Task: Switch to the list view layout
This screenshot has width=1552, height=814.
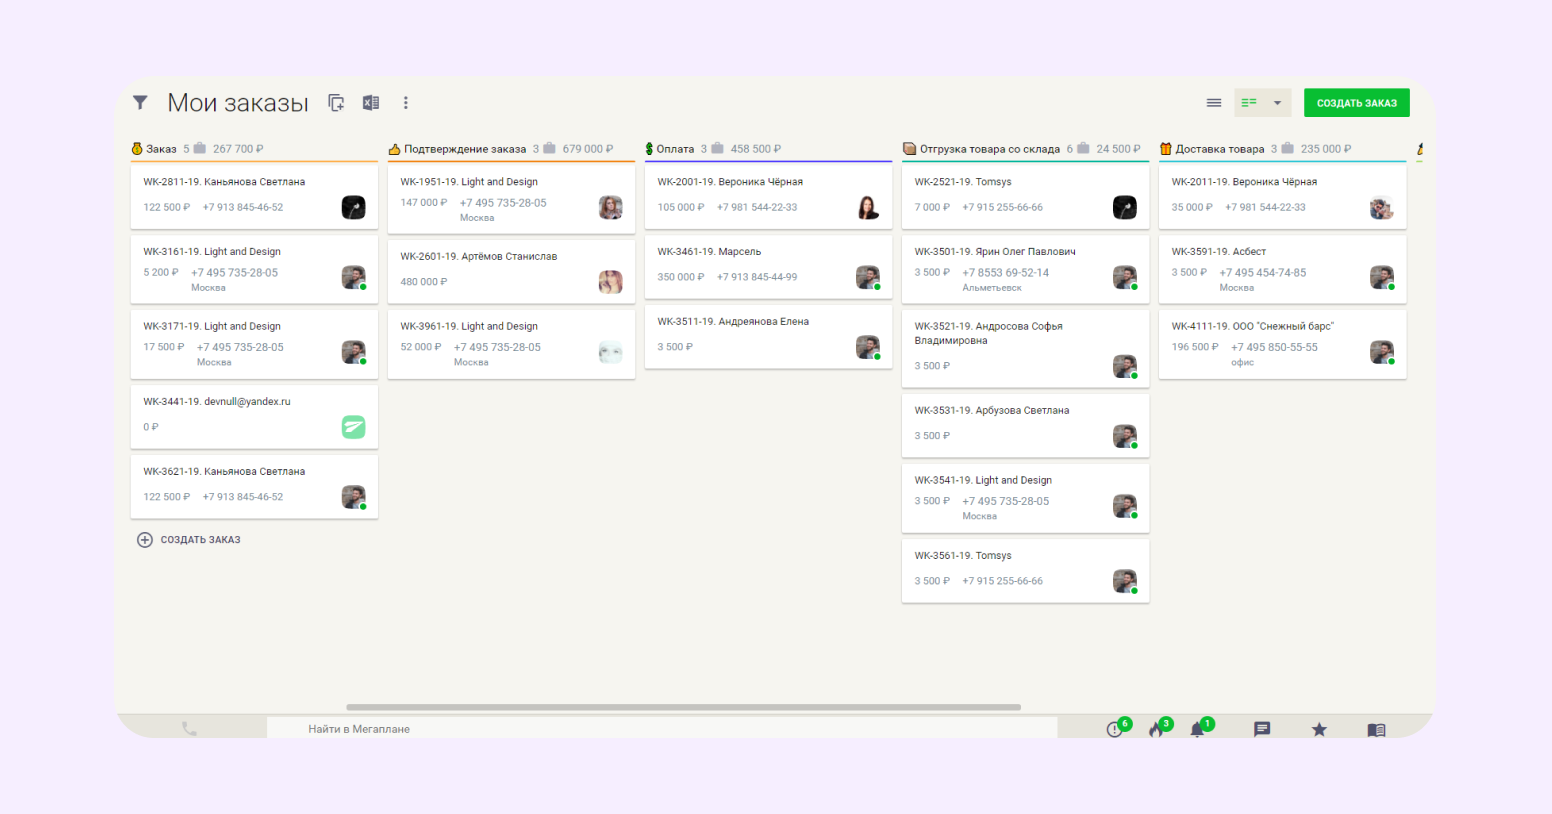Action: [x=1214, y=103]
